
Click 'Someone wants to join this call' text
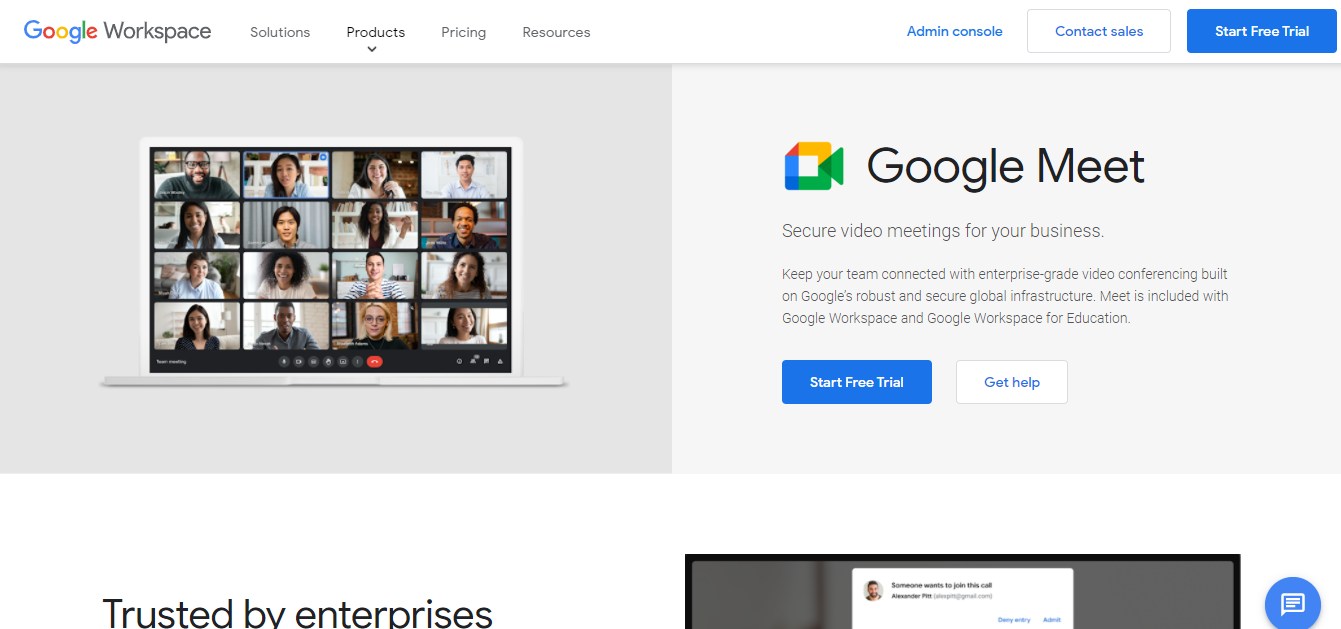point(941,585)
